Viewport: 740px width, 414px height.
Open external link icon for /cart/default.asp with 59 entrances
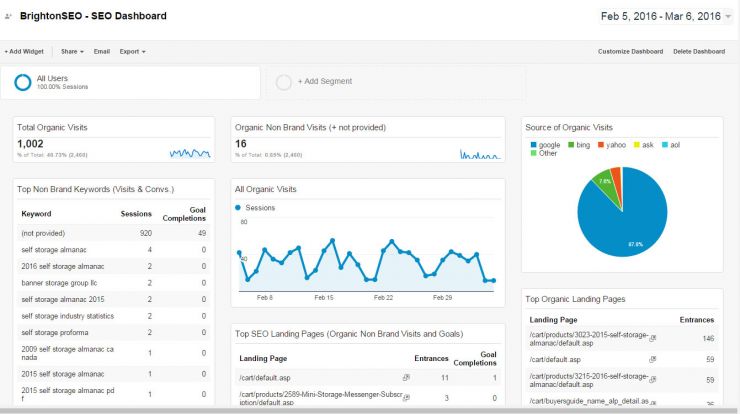pos(653,359)
